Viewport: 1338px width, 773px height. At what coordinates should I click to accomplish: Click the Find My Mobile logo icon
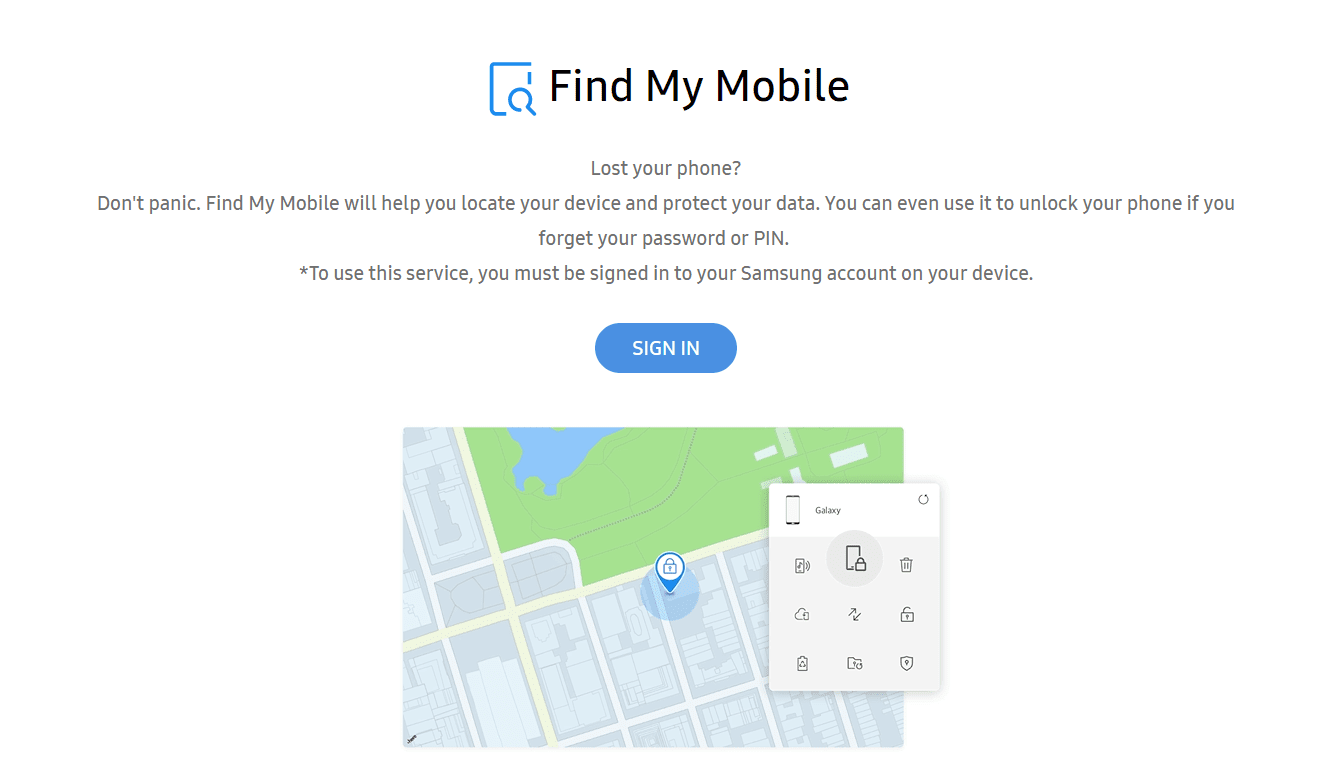tap(513, 88)
